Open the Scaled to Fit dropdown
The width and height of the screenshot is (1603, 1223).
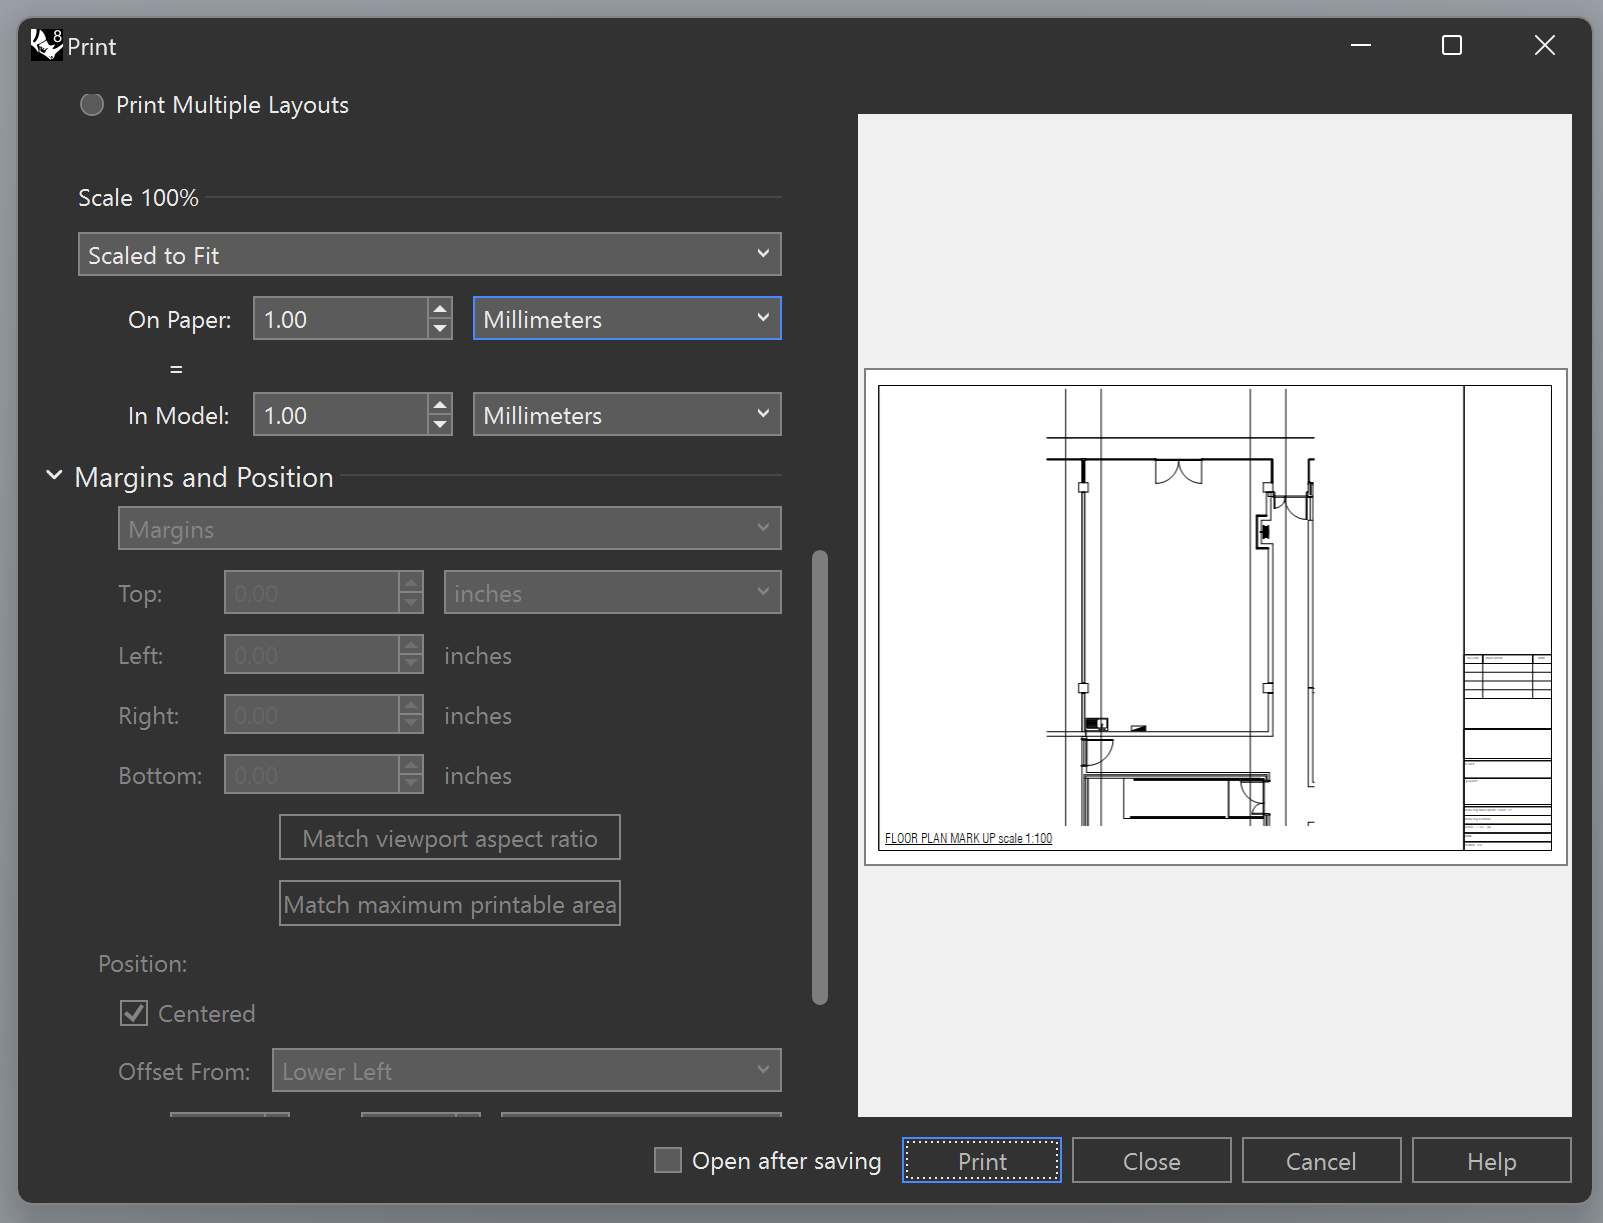click(429, 255)
